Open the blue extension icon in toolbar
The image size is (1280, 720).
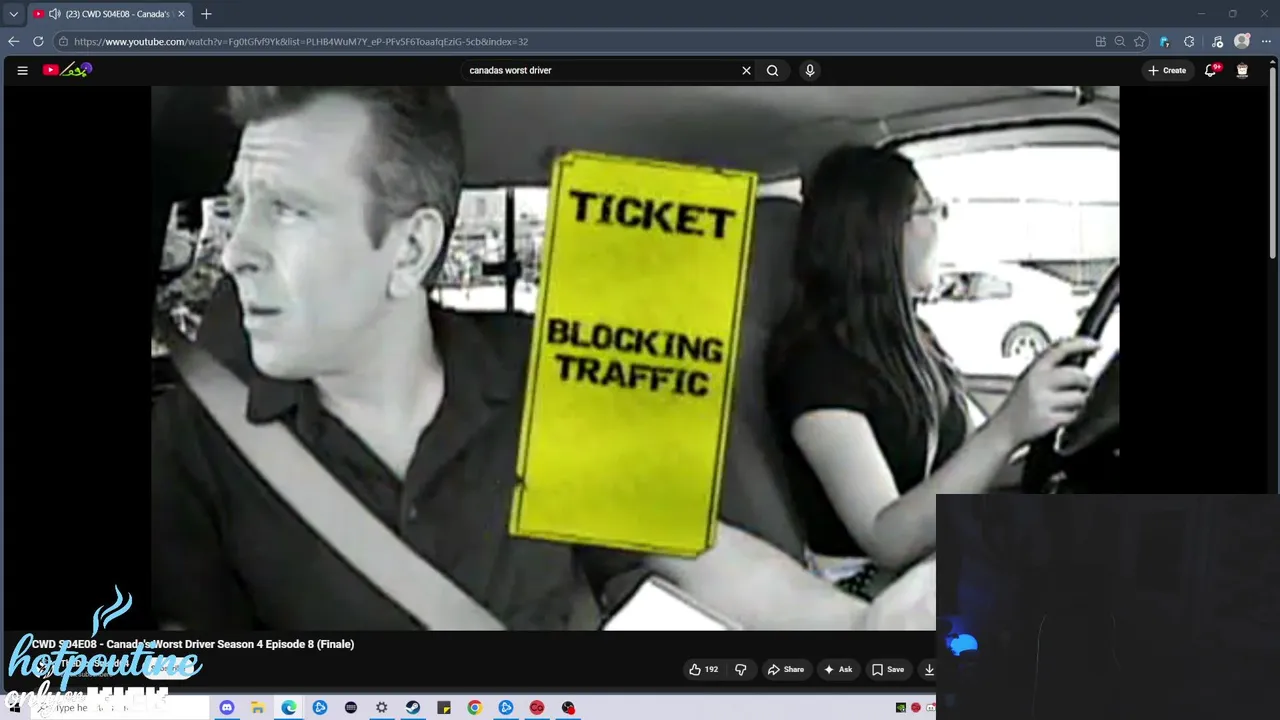pyautogui.click(x=1164, y=41)
